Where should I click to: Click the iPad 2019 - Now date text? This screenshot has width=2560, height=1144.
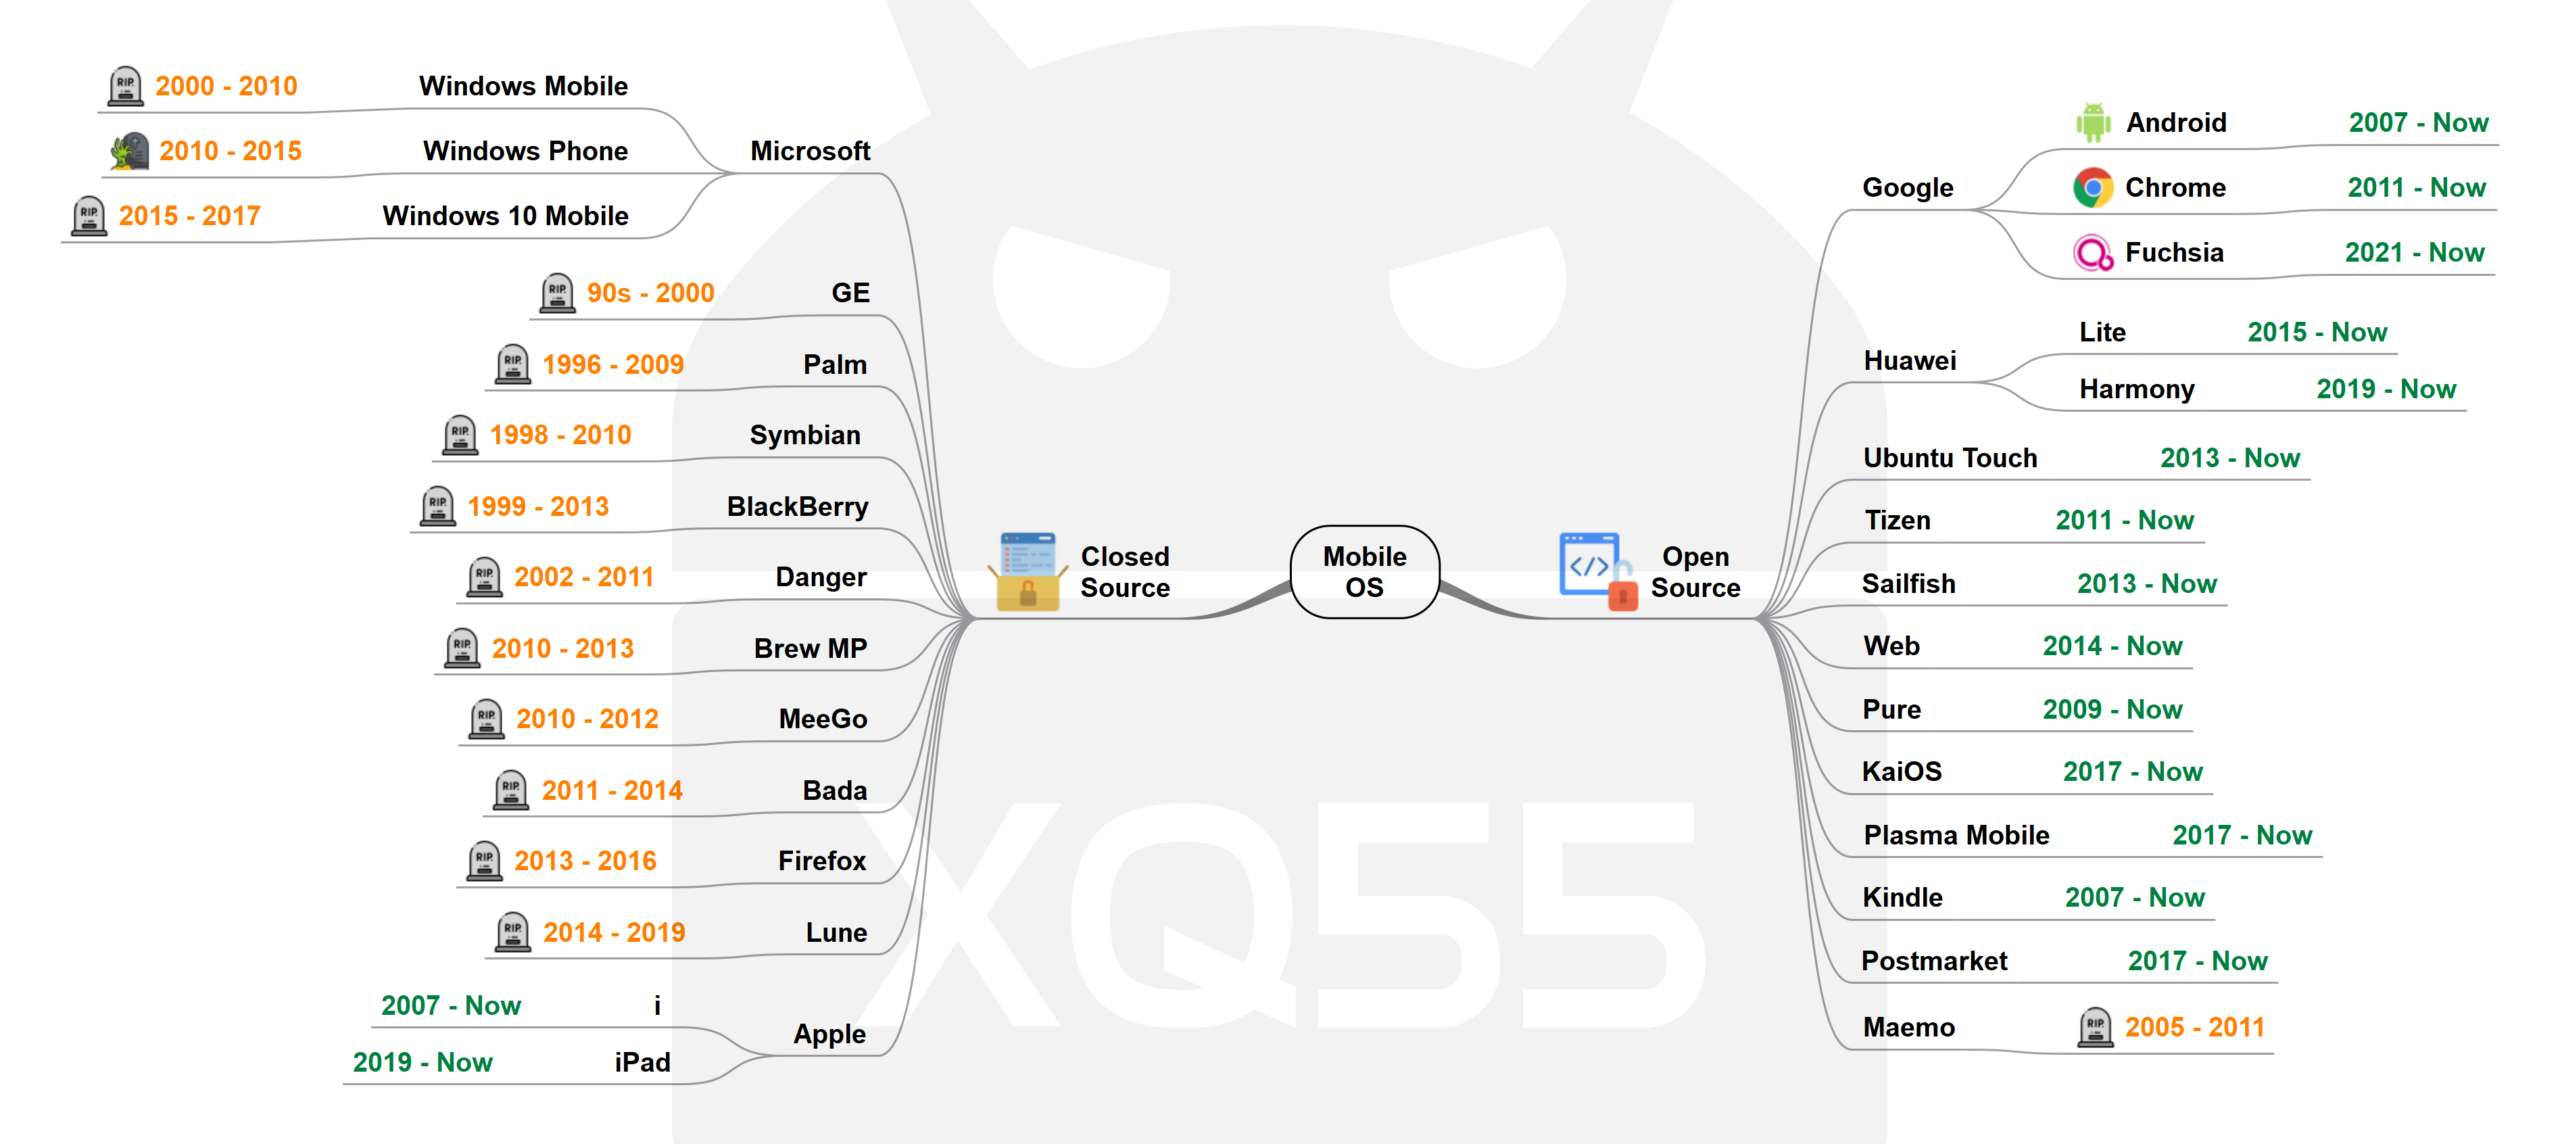click(422, 1062)
